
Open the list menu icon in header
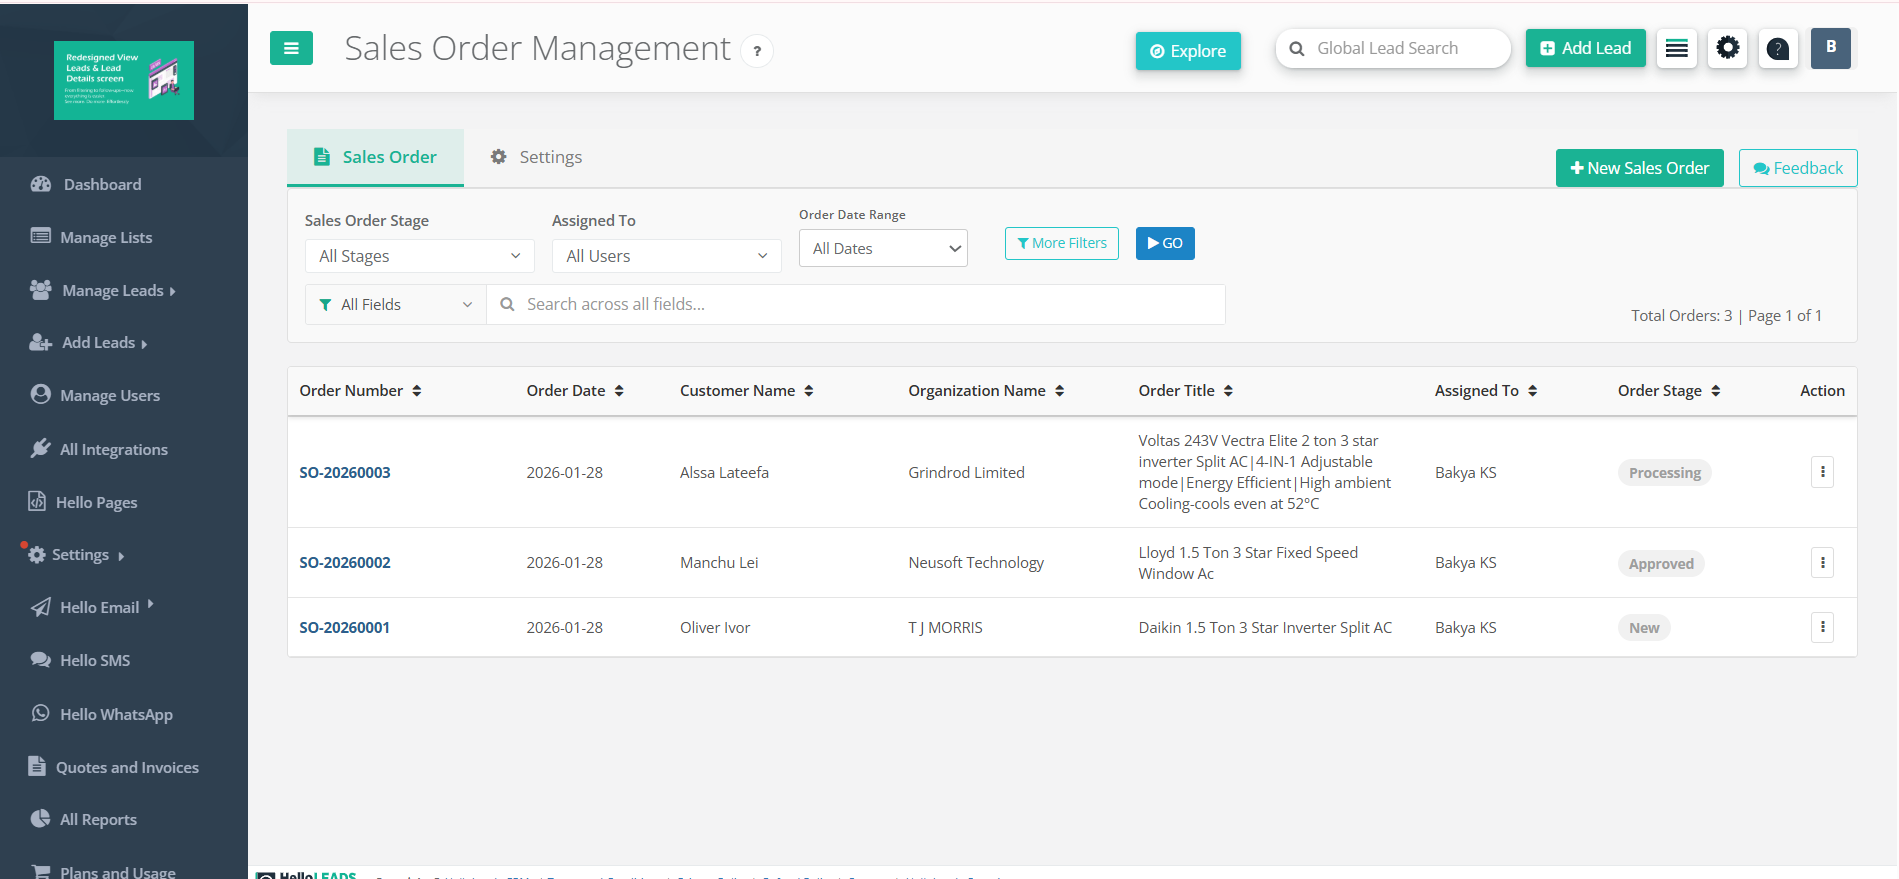[1677, 48]
